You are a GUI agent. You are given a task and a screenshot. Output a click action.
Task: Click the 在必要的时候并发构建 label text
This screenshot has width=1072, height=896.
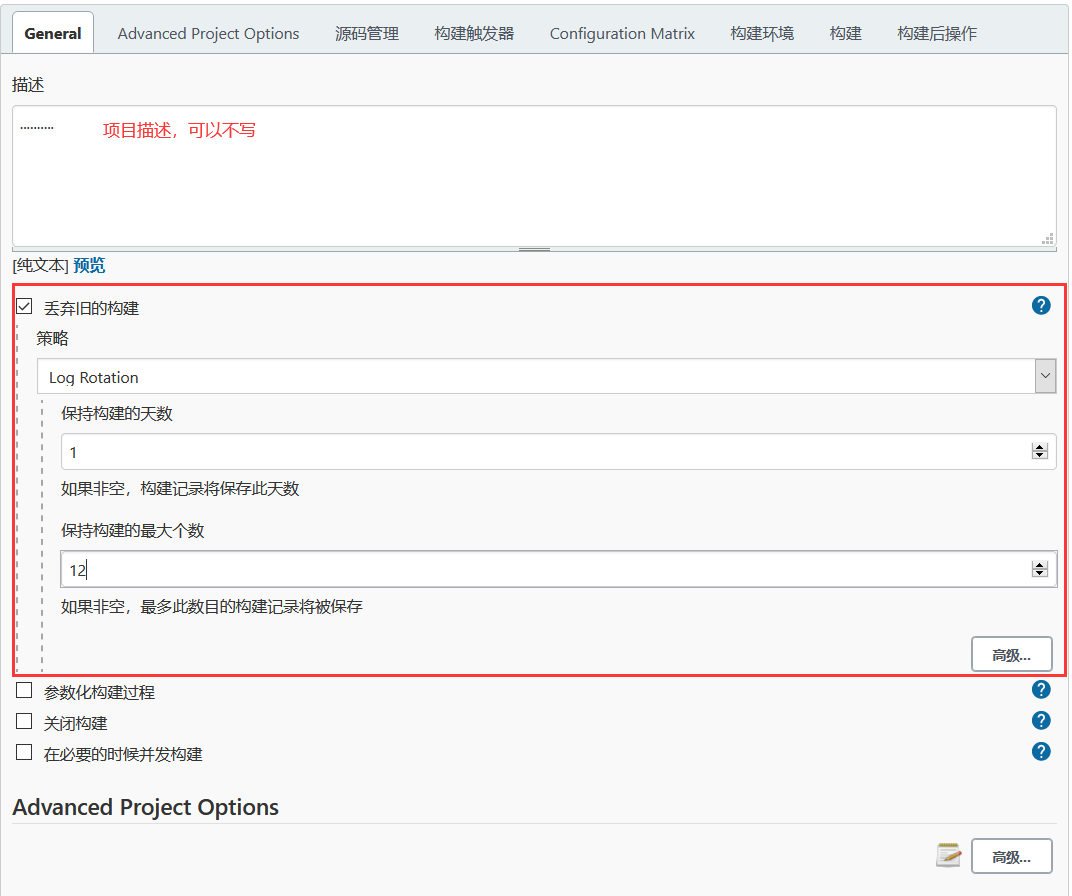(x=123, y=754)
